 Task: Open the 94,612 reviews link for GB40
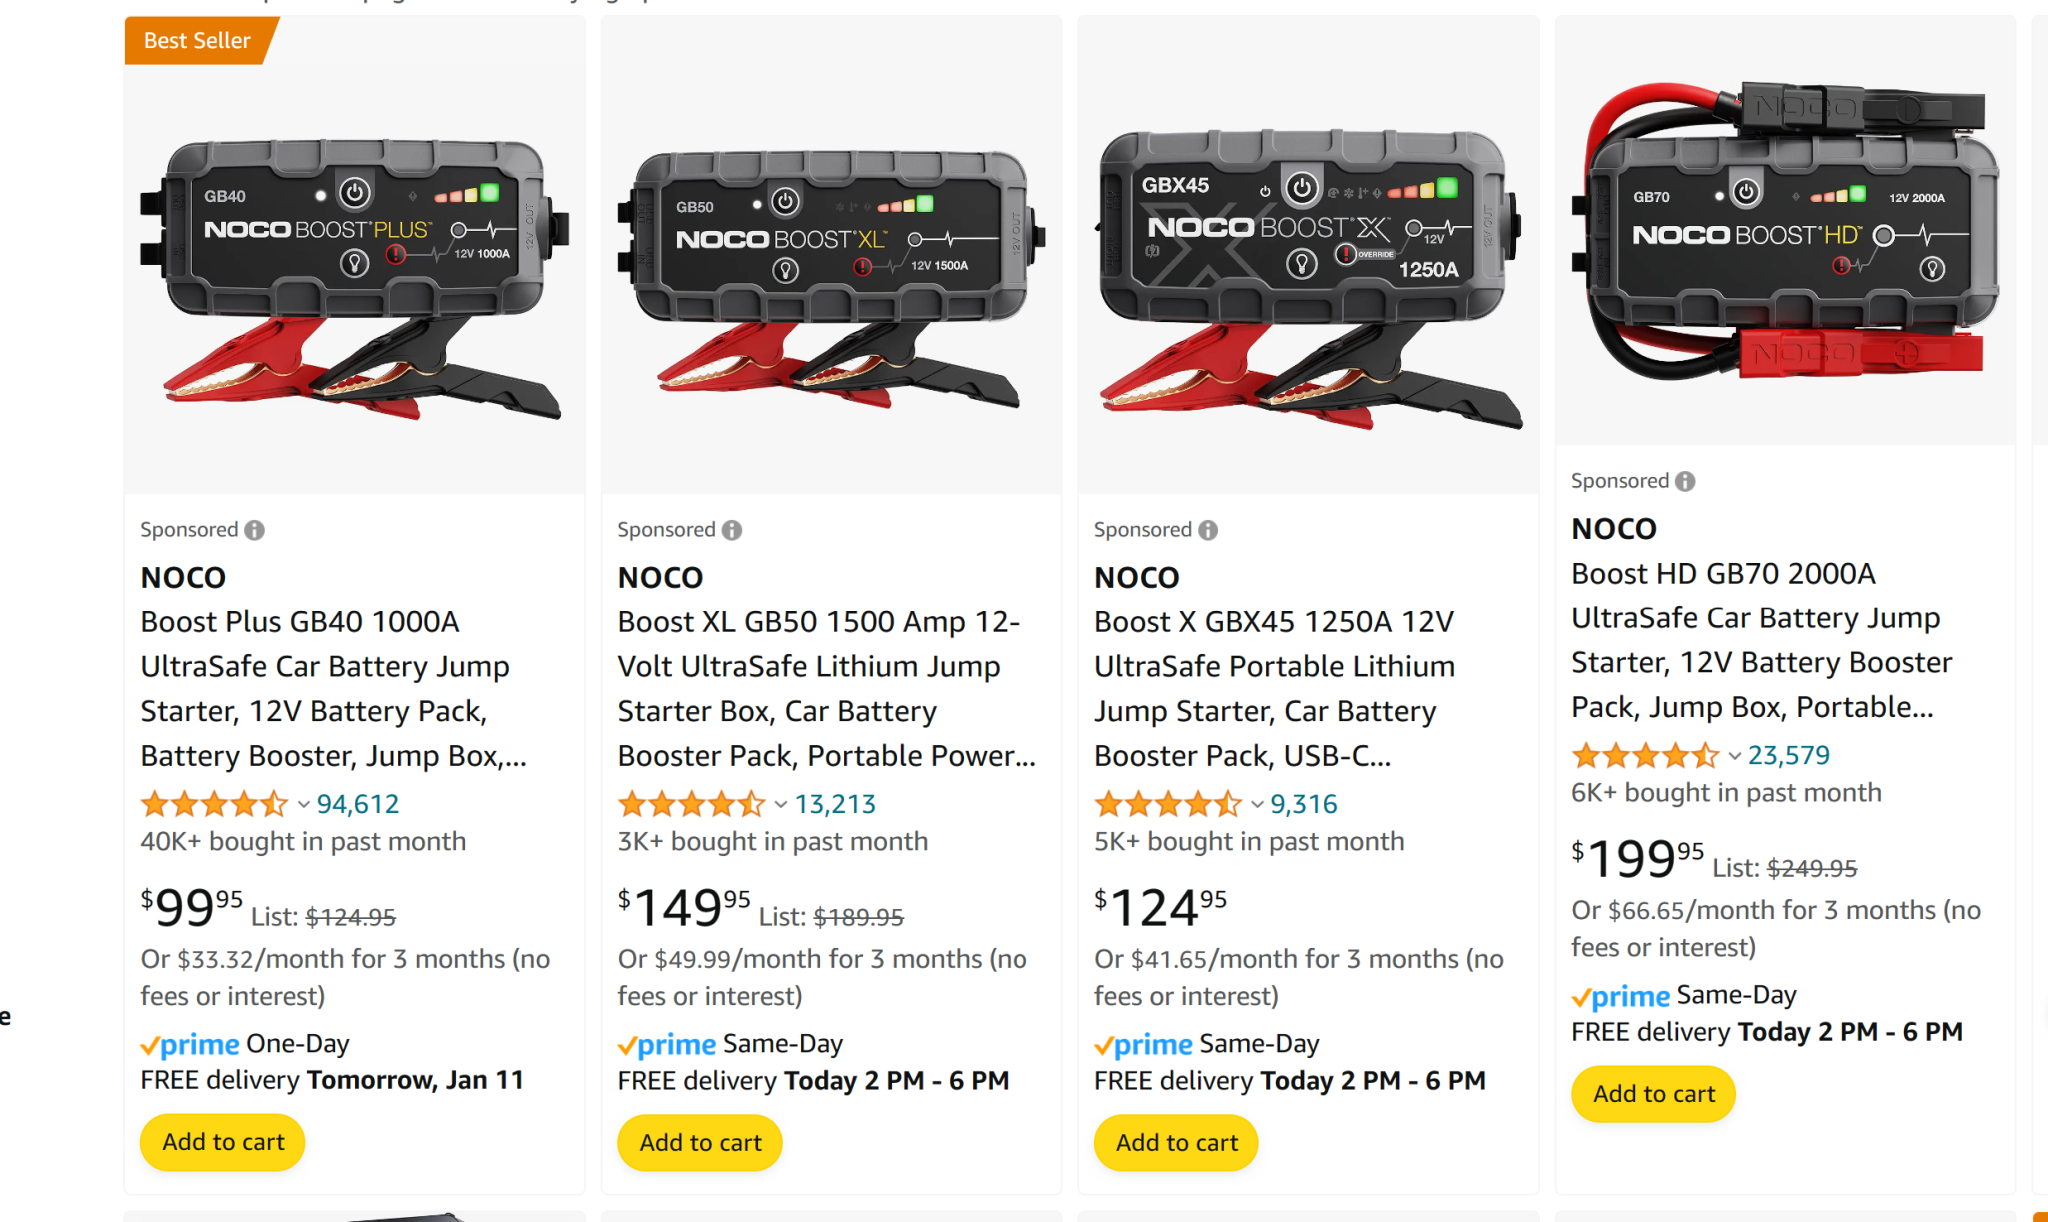click(357, 803)
